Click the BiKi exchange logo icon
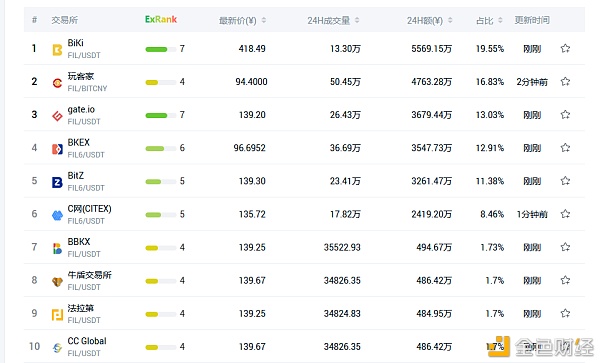This screenshot has width=600, height=363. [x=57, y=50]
